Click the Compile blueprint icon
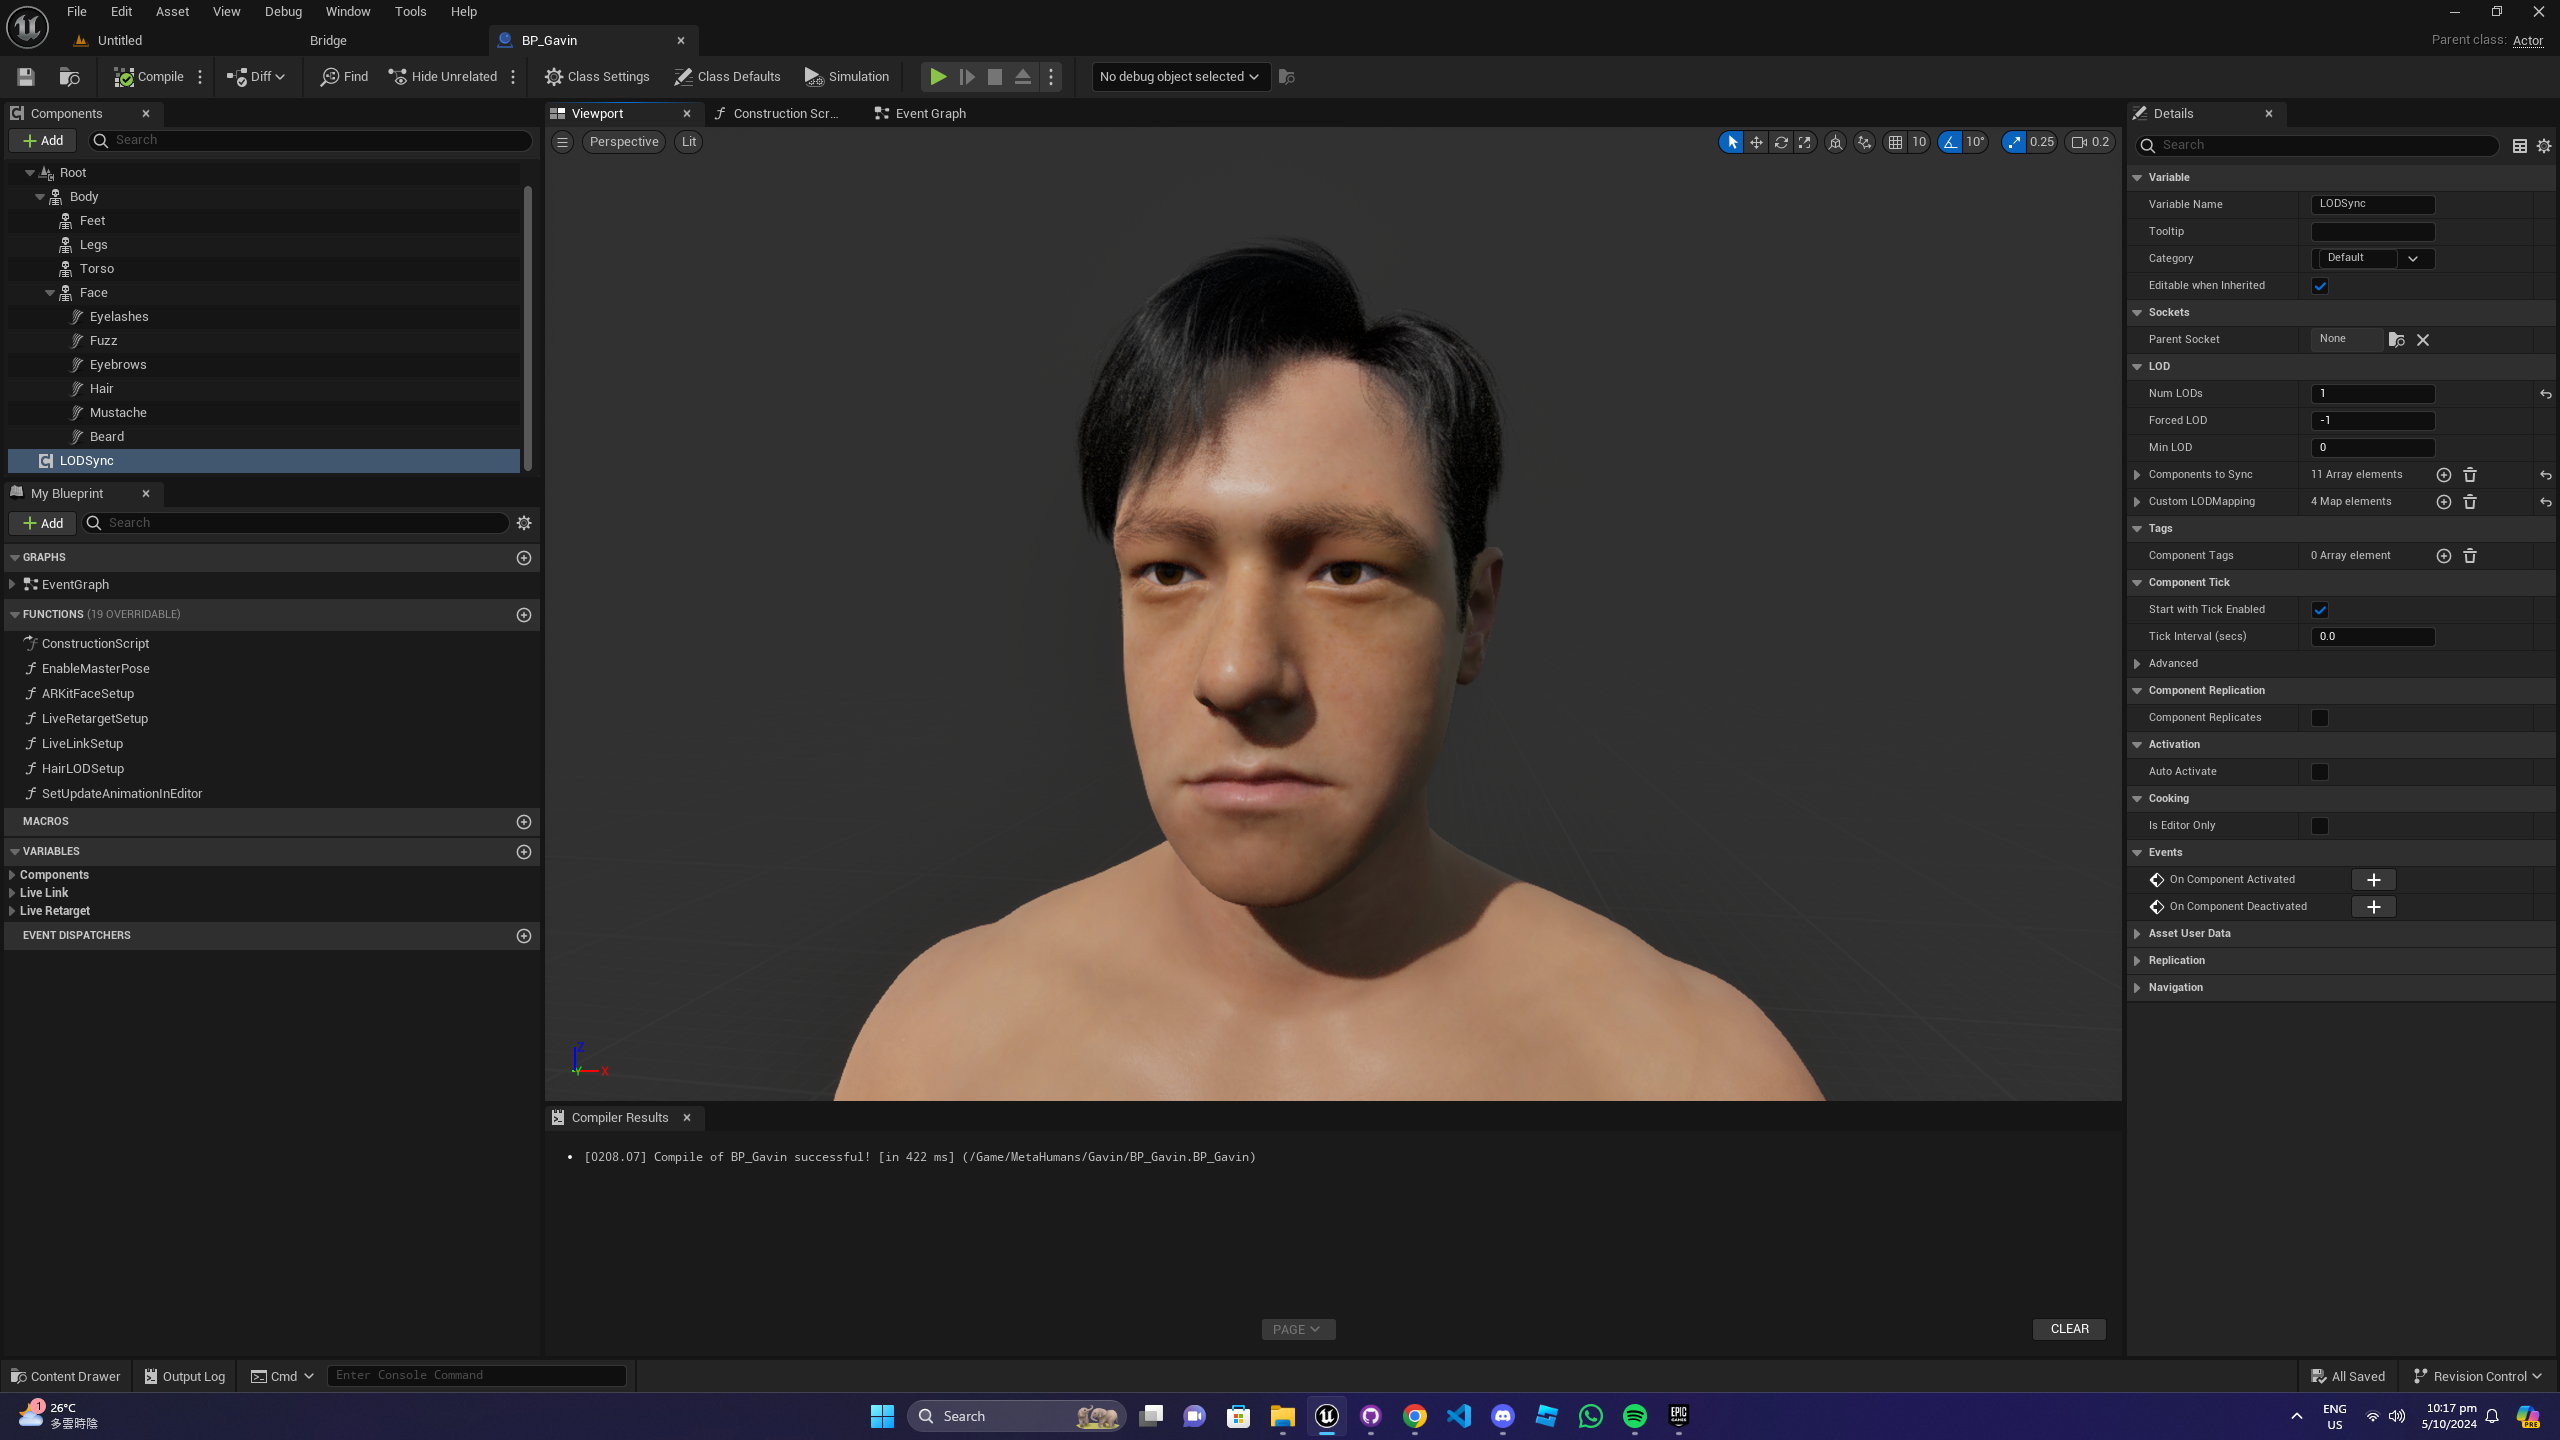Image resolution: width=2560 pixels, height=1440 pixels. [124, 77]
